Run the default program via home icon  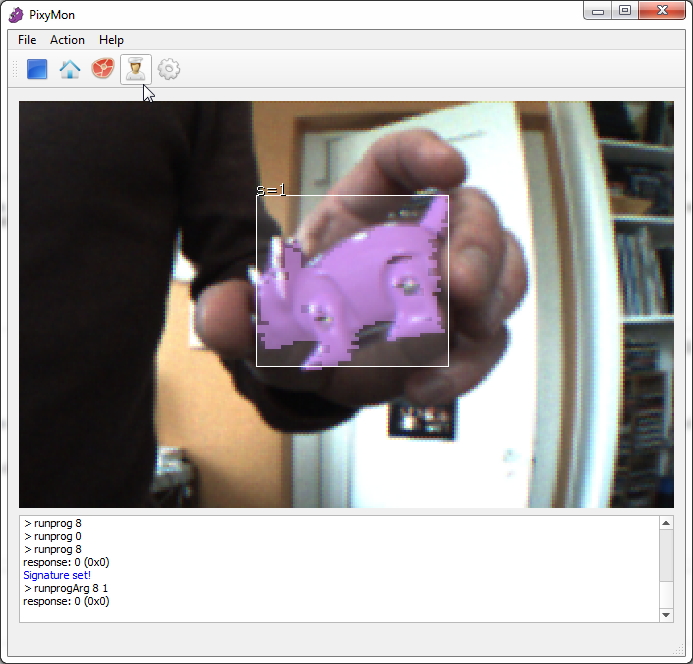coord(70,70)
